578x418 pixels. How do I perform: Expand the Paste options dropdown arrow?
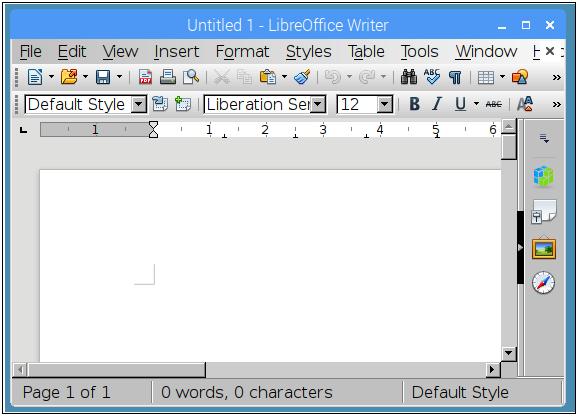pos(284,77)
